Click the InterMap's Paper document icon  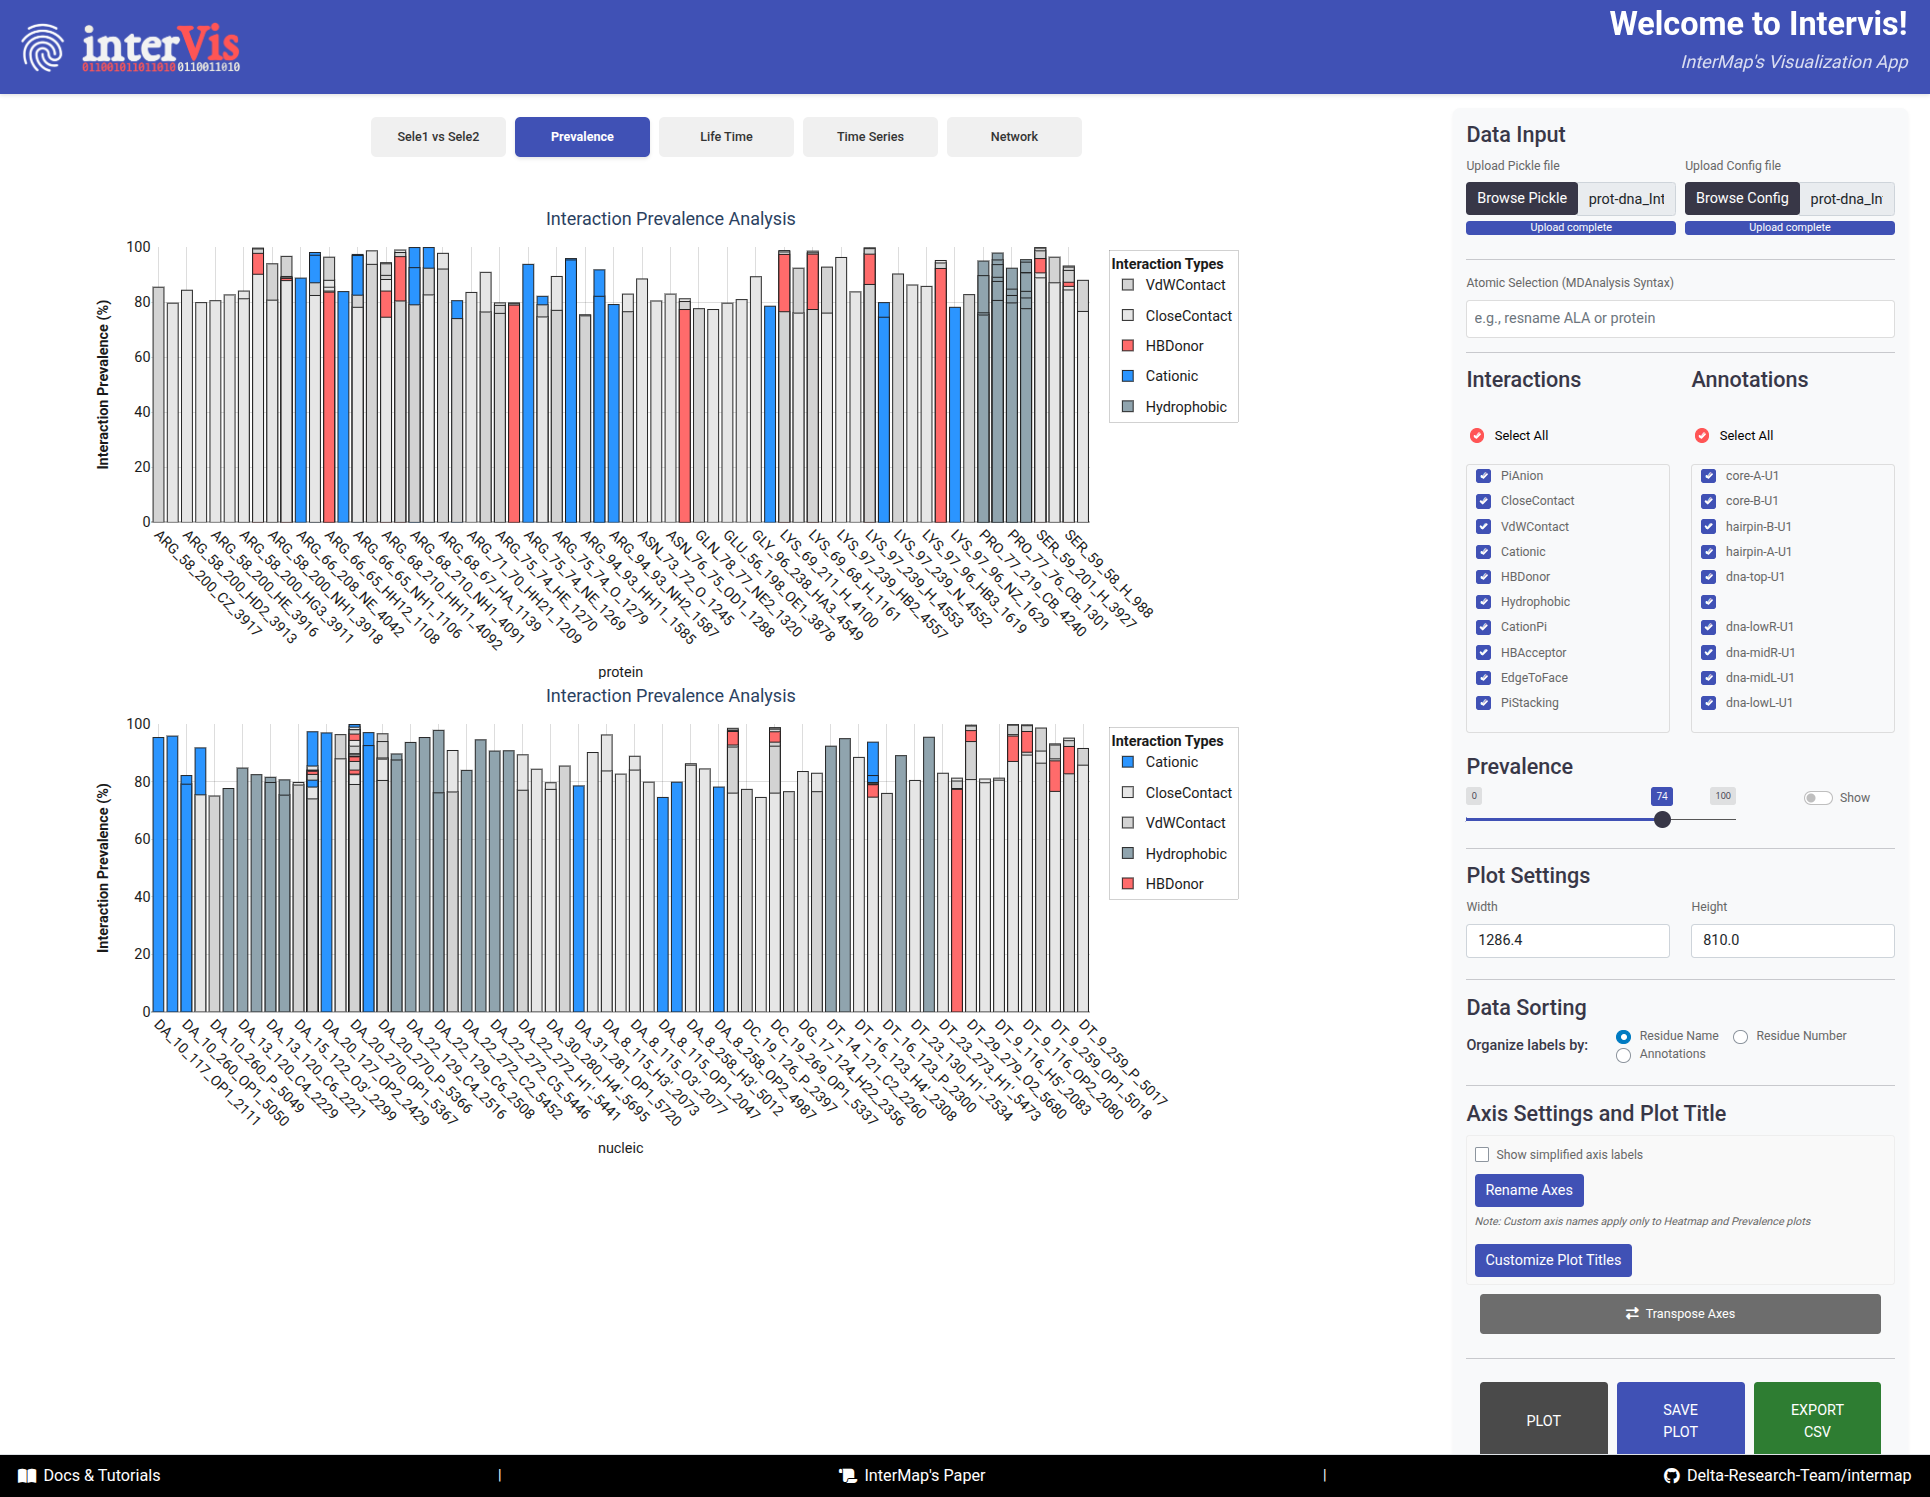[848, 1475]
